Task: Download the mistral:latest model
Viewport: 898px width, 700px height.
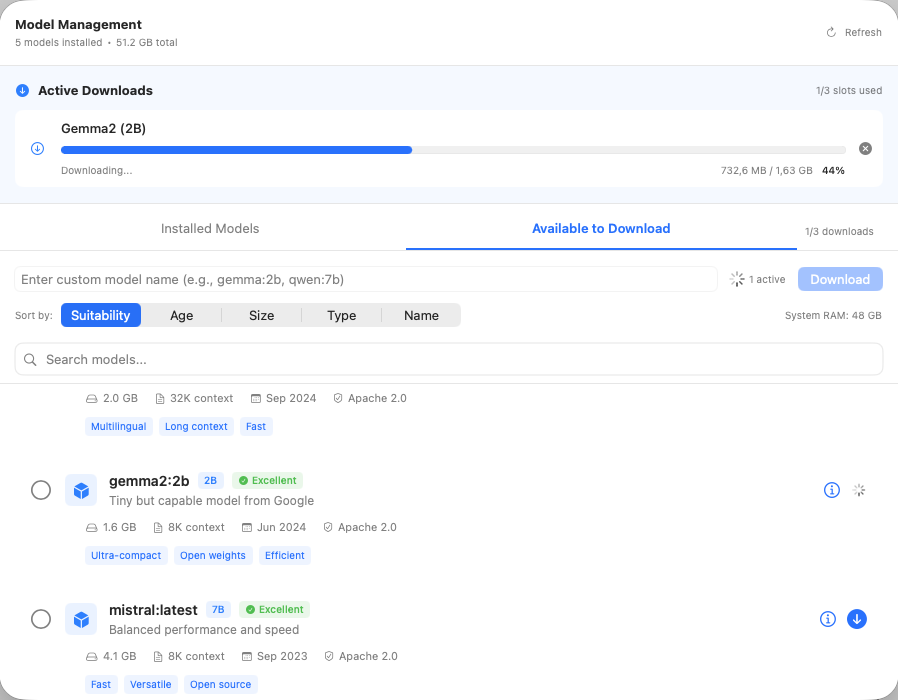Action: tap(857, 619)
